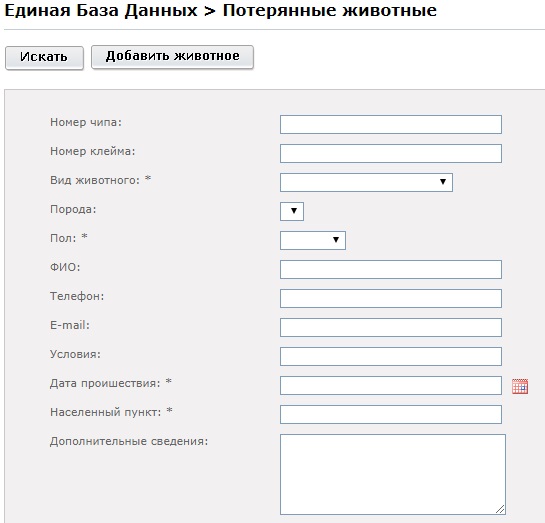Click the Дата происшествия label
This screenshot has height=523, width=545.
(x=105, y=383)
